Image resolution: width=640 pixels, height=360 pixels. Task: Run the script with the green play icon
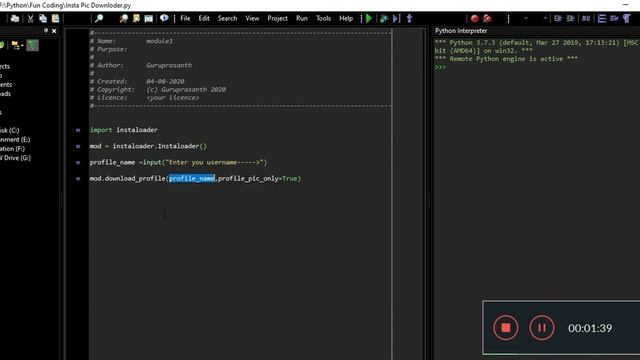pos(369,18)
